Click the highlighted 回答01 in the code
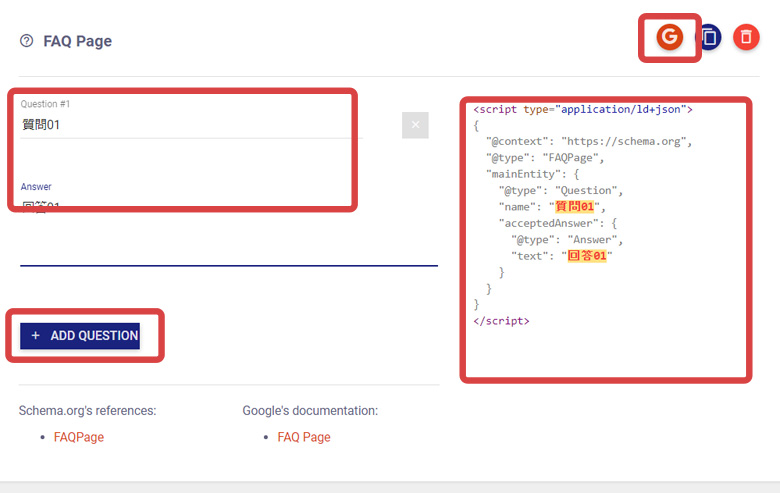Viewport: 780px width, 493px height. (587, 255)
